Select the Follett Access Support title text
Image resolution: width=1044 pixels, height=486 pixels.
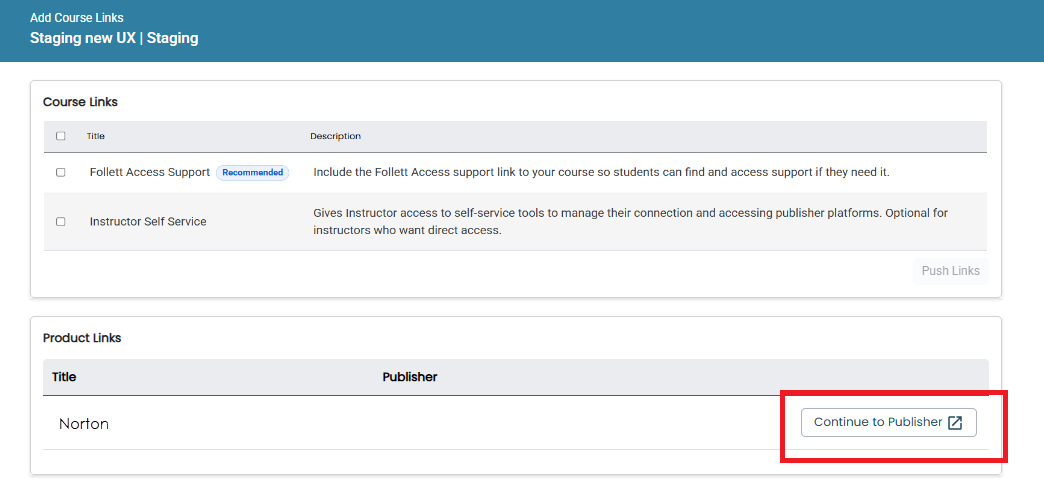pos(150,172)
